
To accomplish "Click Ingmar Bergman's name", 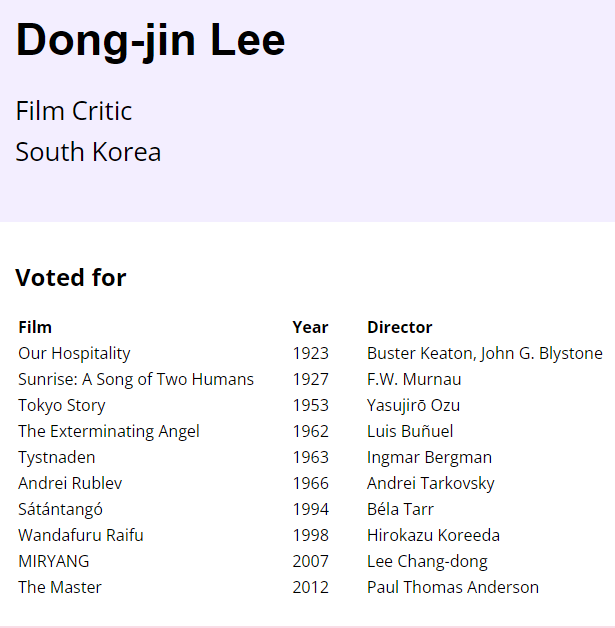I will click(x=429, y=457).
